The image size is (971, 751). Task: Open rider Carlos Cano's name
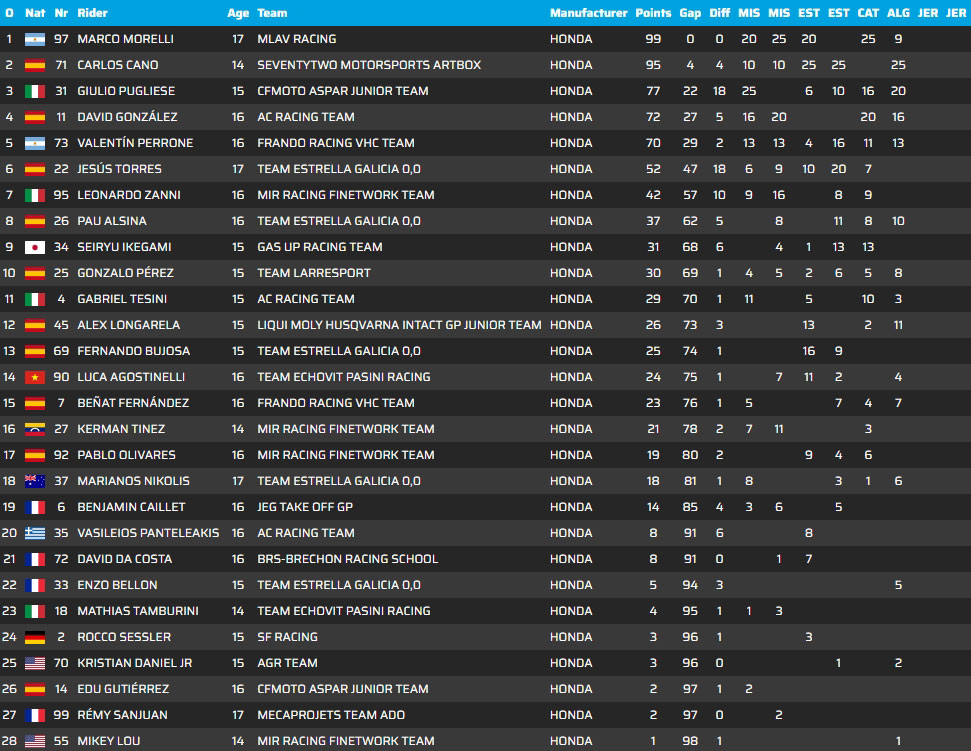pyautogui.click(x=117, y=65)
